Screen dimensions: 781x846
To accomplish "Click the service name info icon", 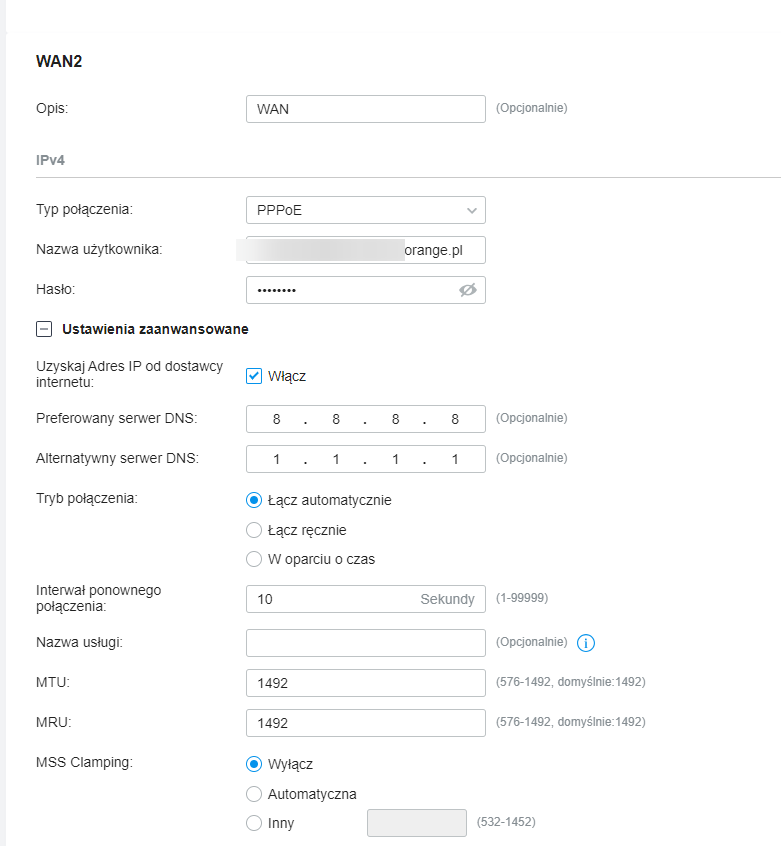I will pyautogui.click(x=587, y=642).
